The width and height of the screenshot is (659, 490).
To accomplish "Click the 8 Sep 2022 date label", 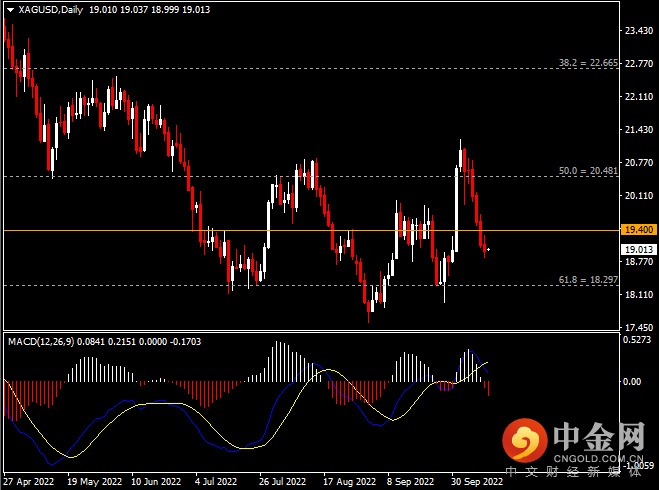I will pyautogui.click(x=410, y=482).
